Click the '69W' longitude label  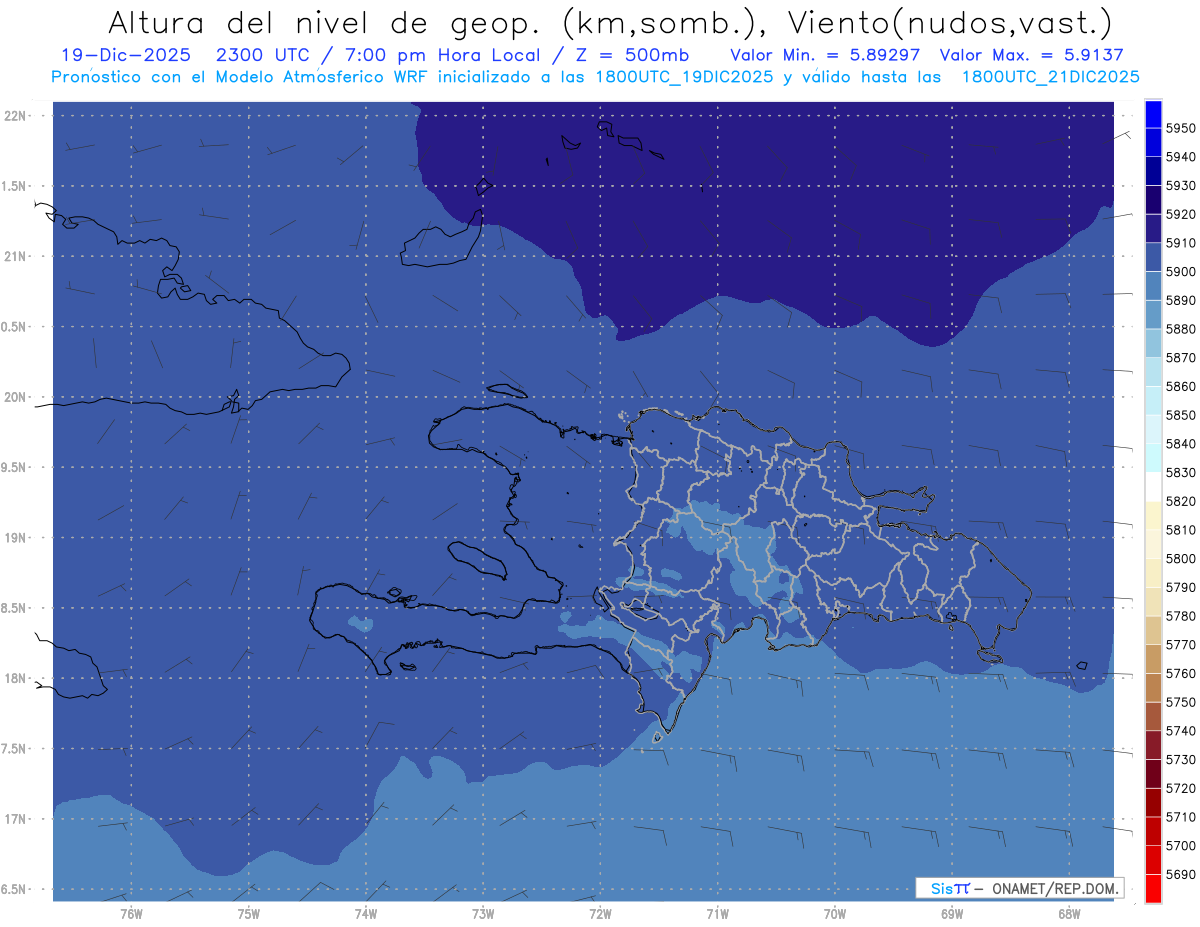pyautogui.click(x=951, y=913)
